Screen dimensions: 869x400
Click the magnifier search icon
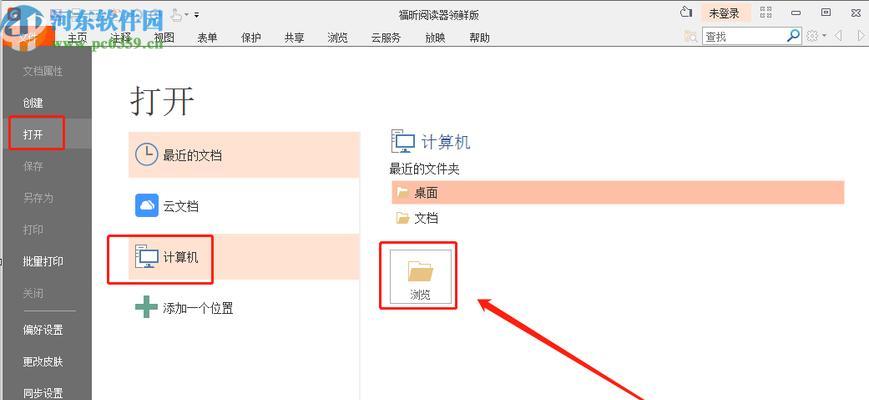click(794, 36)
